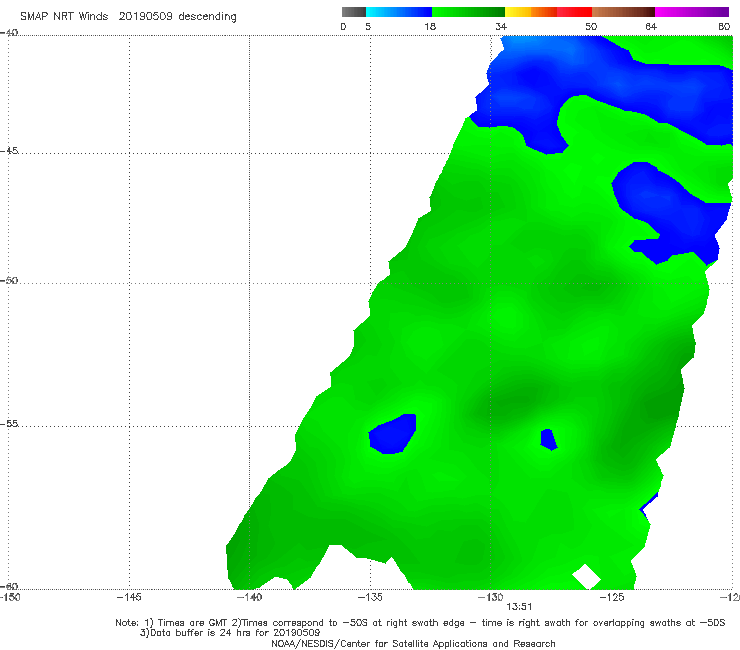The image size is (740, 650).
Task: Click the color bar label '64'
Action: [651, 27]
